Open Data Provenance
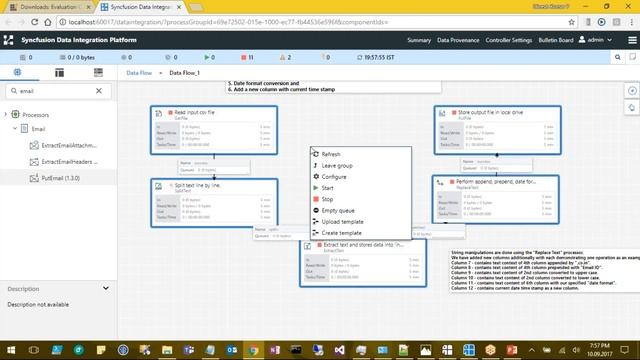The image size is (640, 360). [x=458, y=40]
